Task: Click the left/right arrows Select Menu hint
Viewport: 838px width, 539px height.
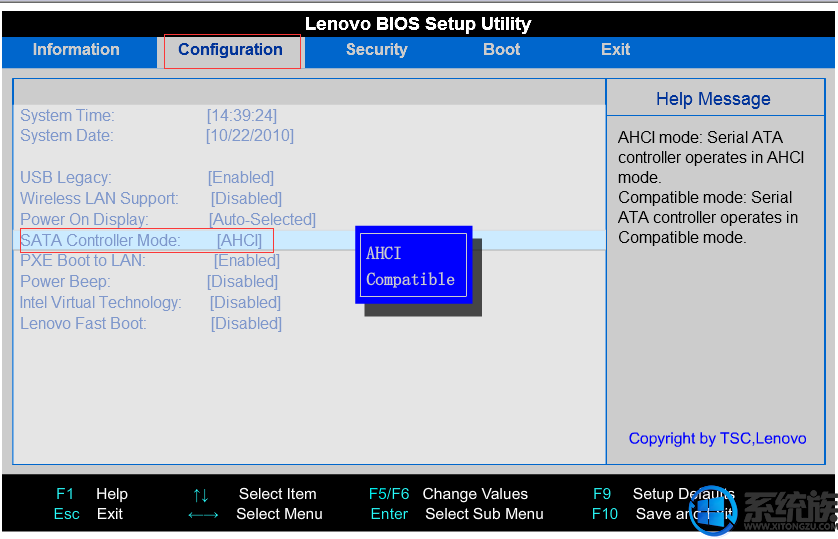Action: (255, 514)
